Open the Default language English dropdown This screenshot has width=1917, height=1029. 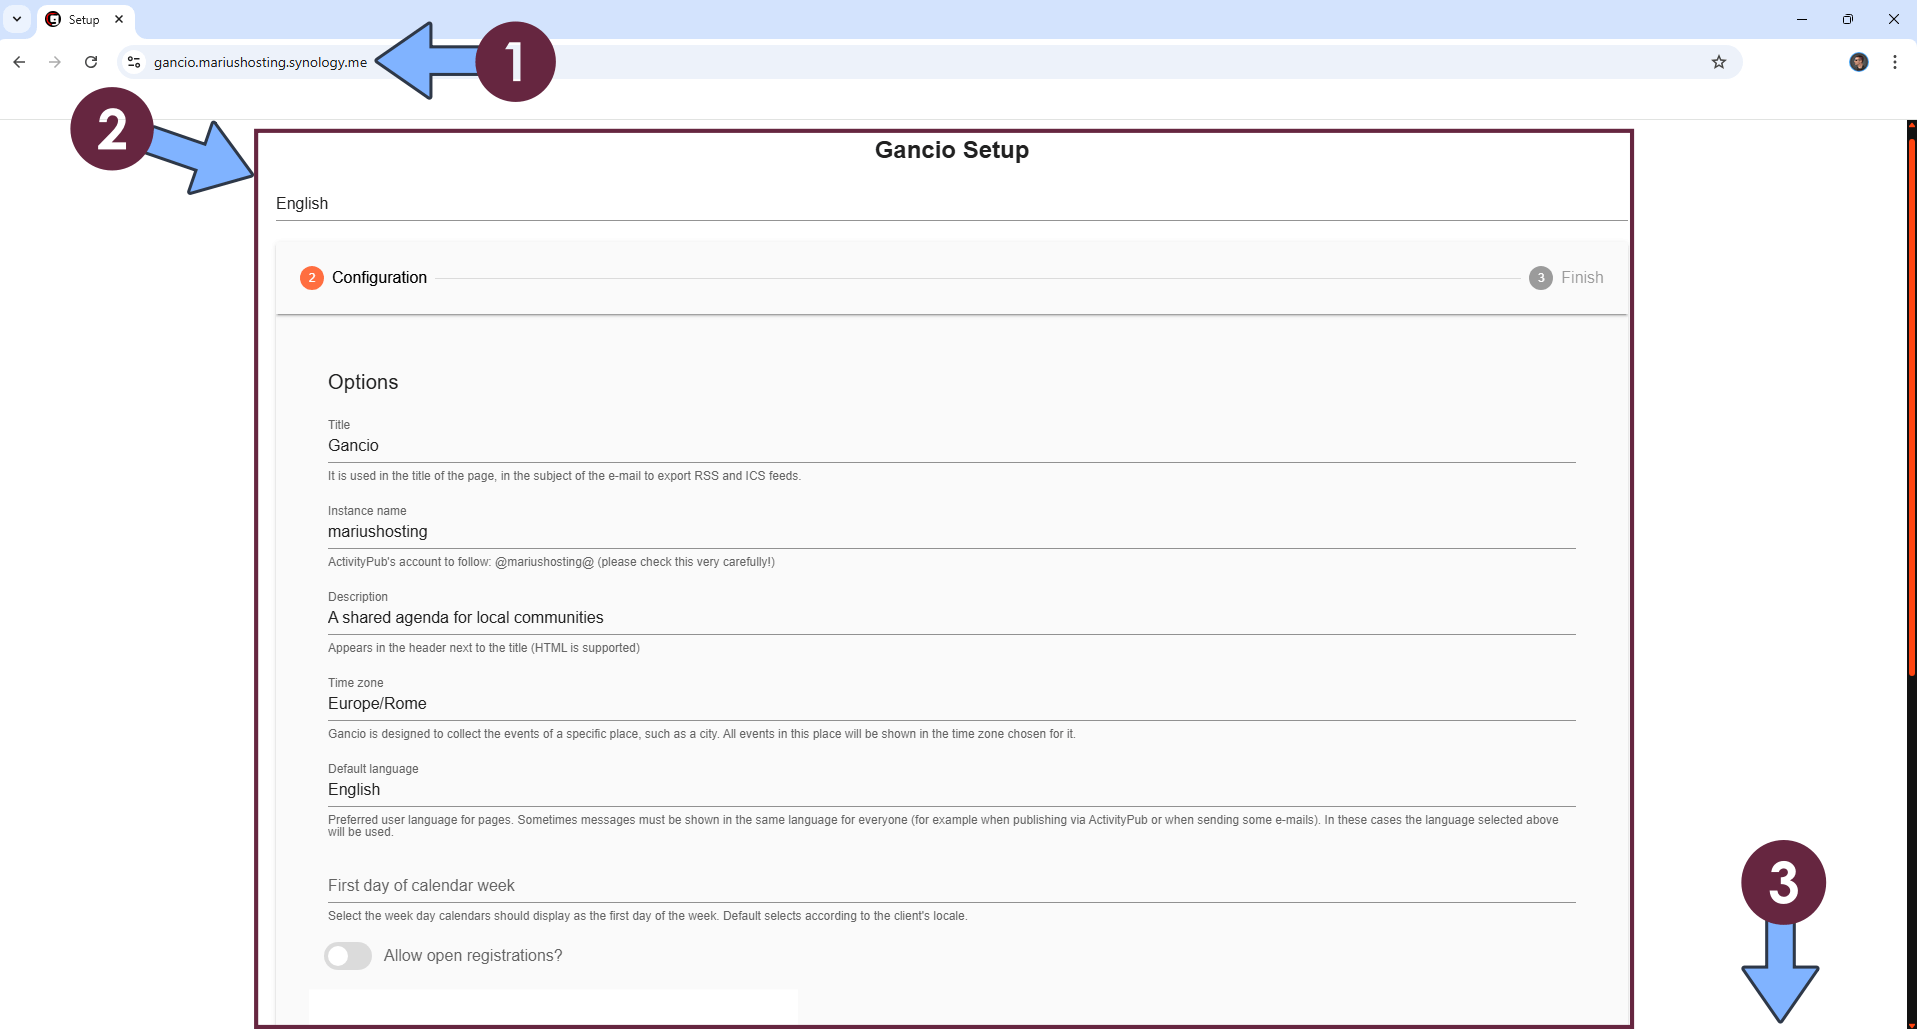[x=952, y=790]
